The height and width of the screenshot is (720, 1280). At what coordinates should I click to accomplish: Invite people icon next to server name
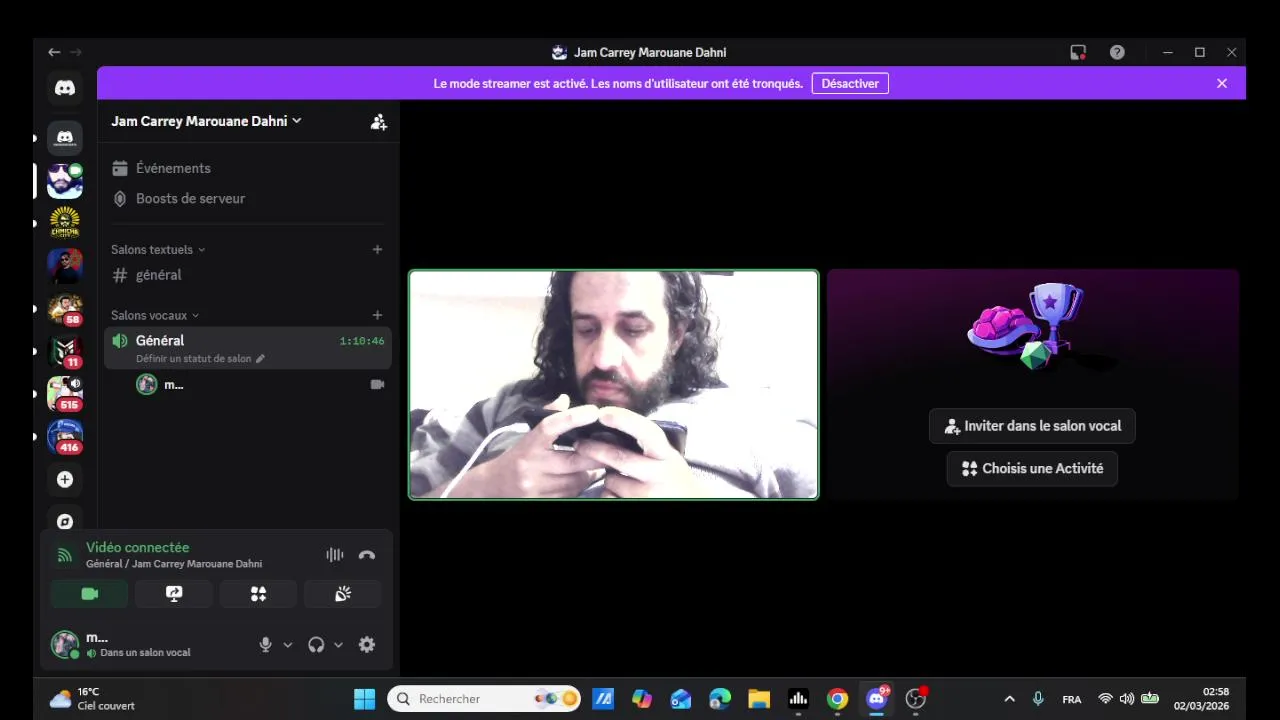click(378, 122)
